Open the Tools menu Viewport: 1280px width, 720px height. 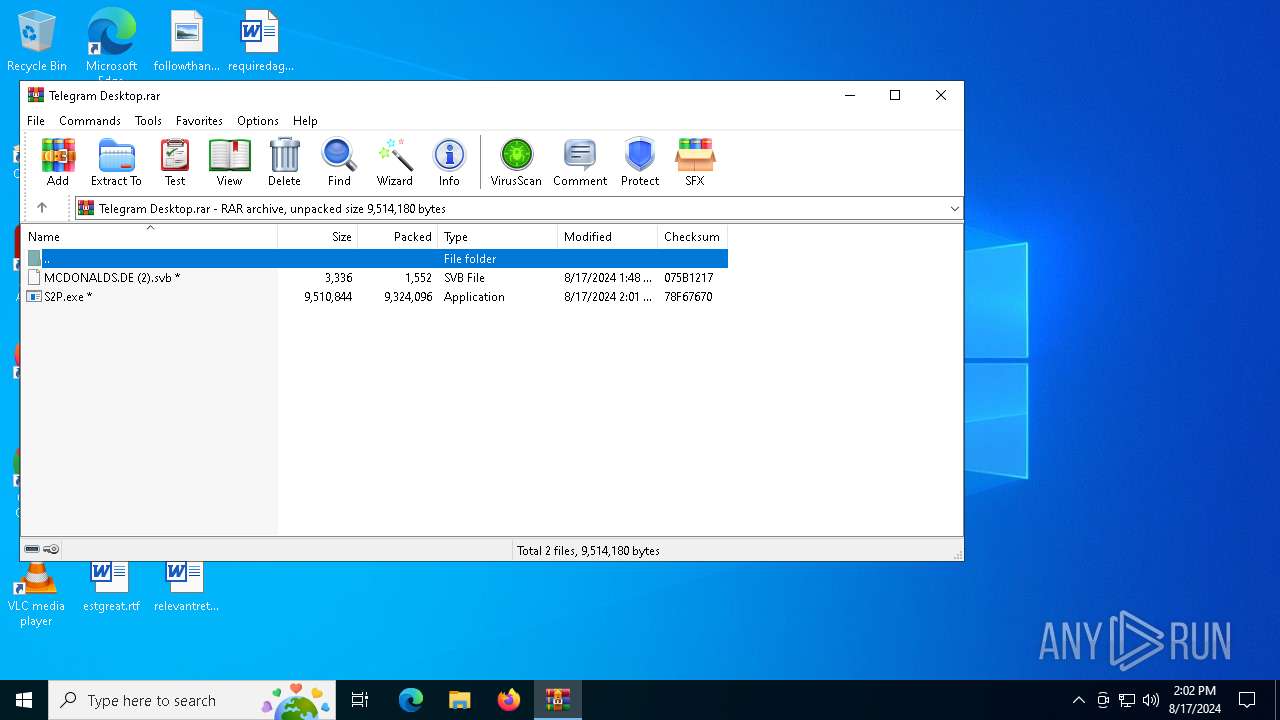click(x=148, y=120)
